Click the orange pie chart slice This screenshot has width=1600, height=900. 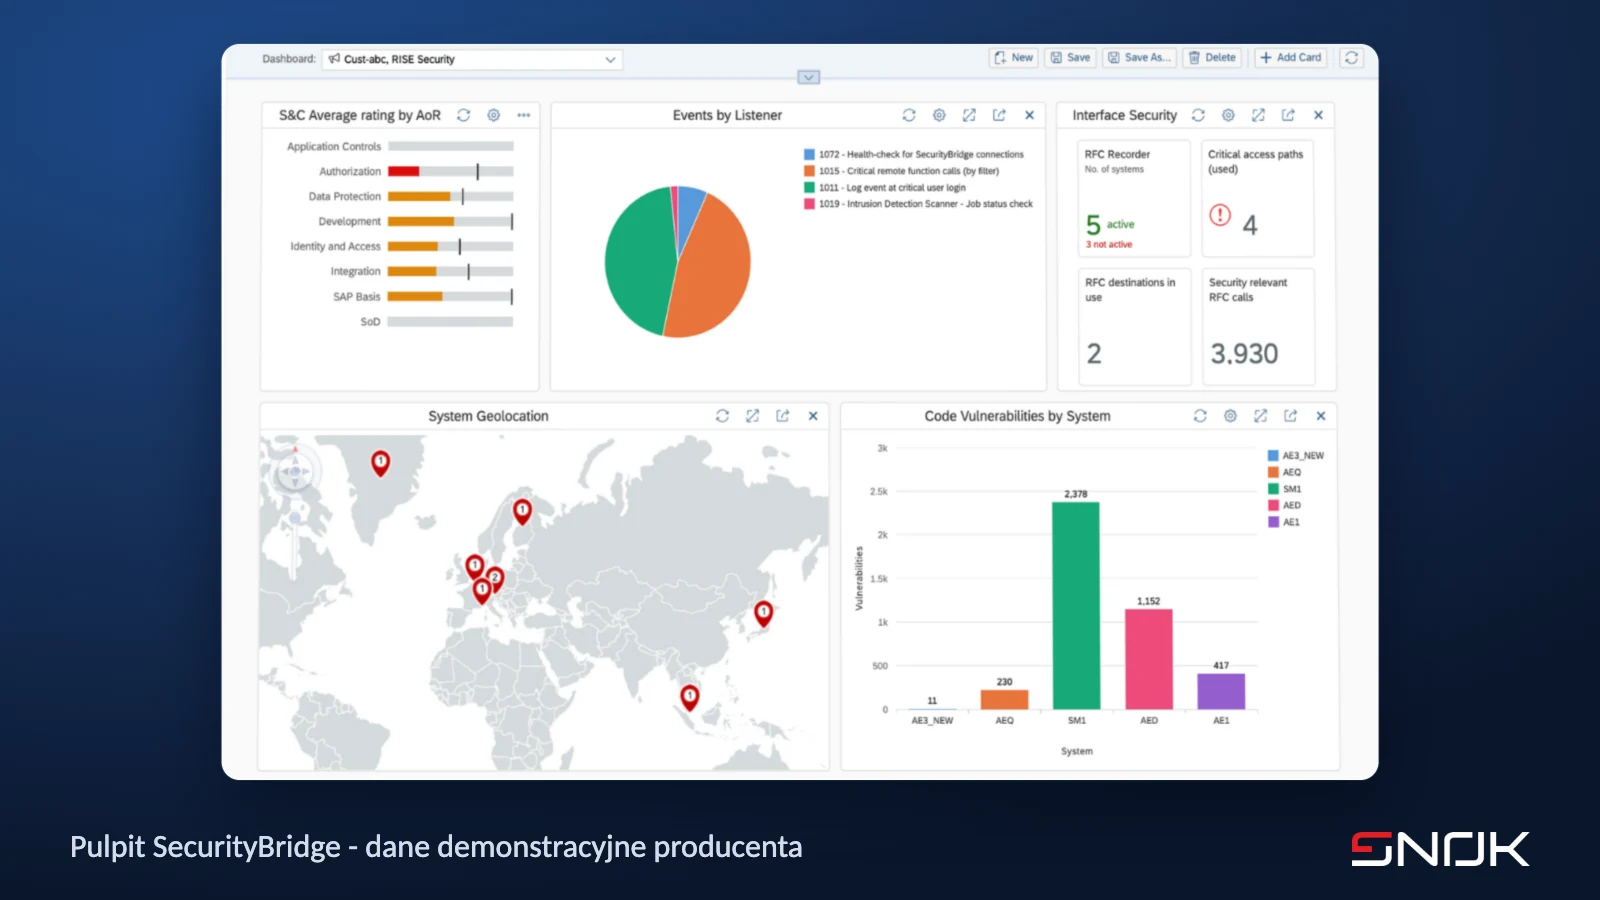712,270
